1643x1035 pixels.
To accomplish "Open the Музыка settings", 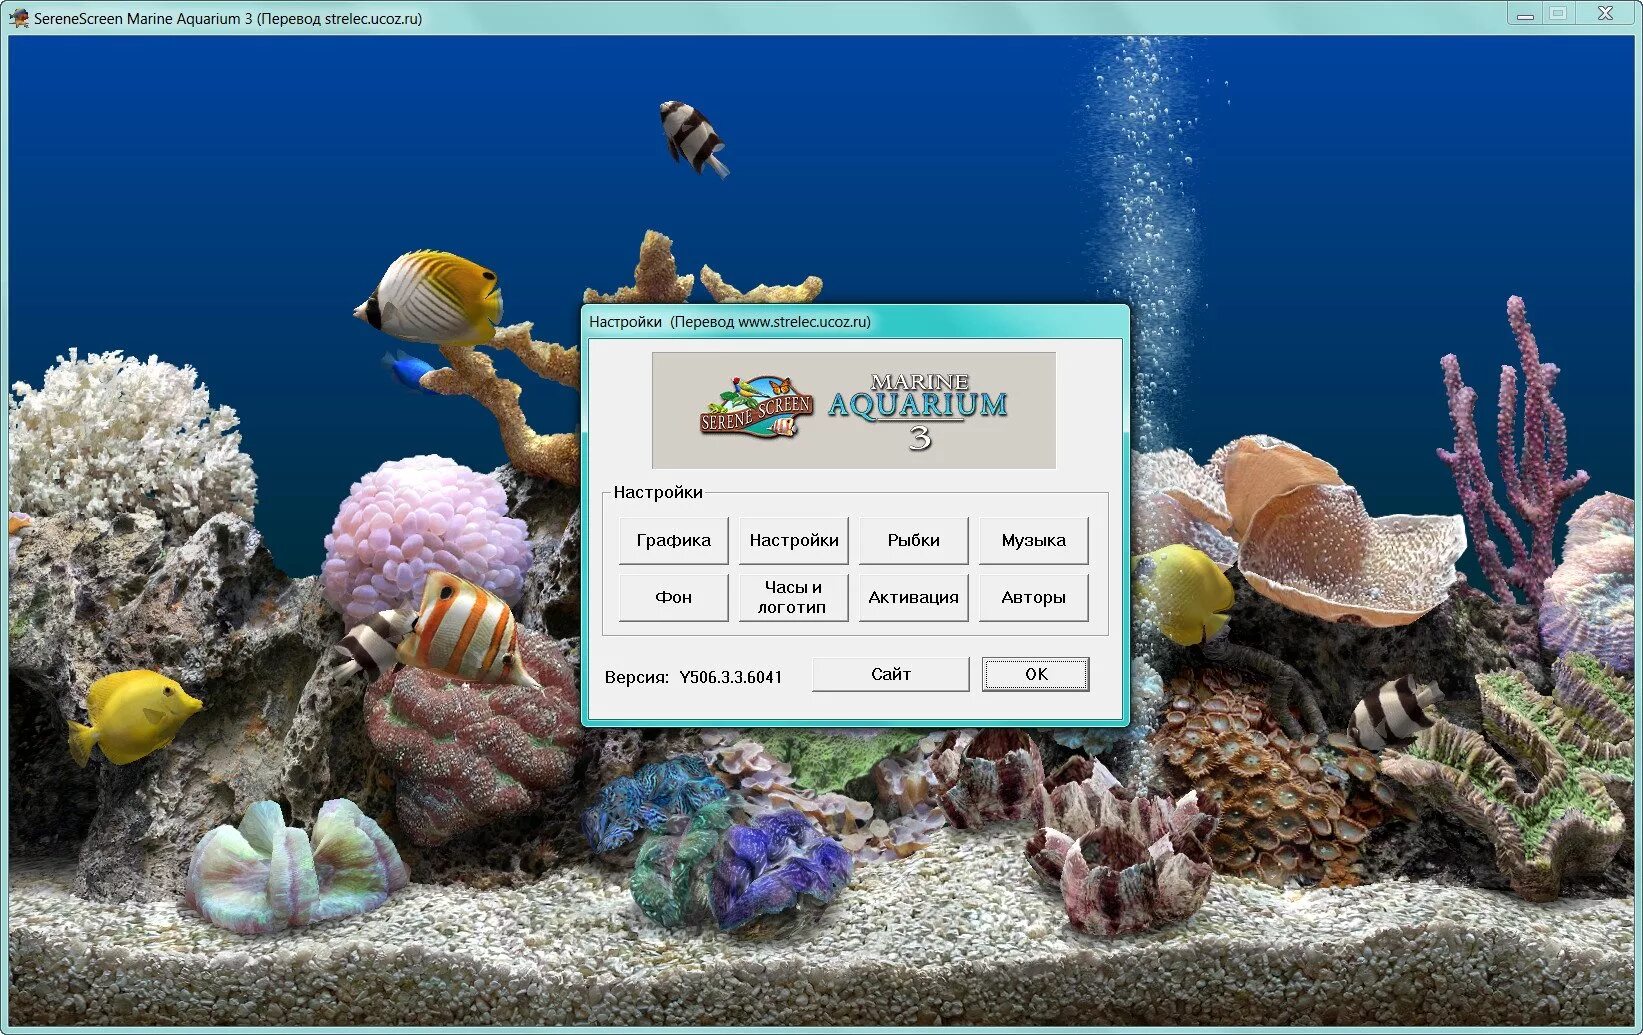I will coord(1033,540).
